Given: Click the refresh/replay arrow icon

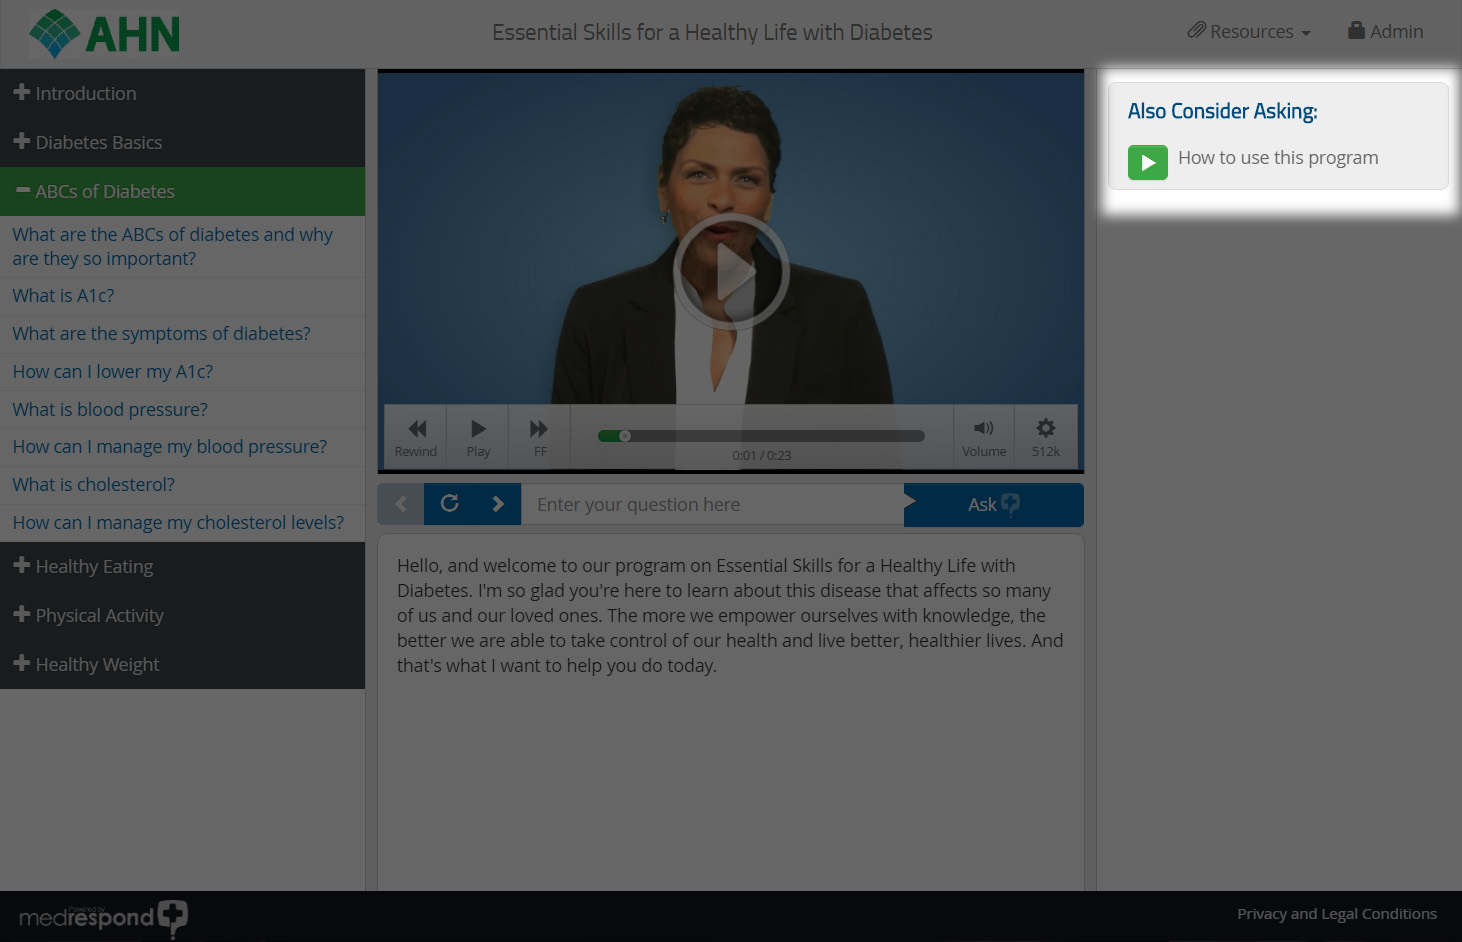Looking at the screenshot, I should pos(450,504).
